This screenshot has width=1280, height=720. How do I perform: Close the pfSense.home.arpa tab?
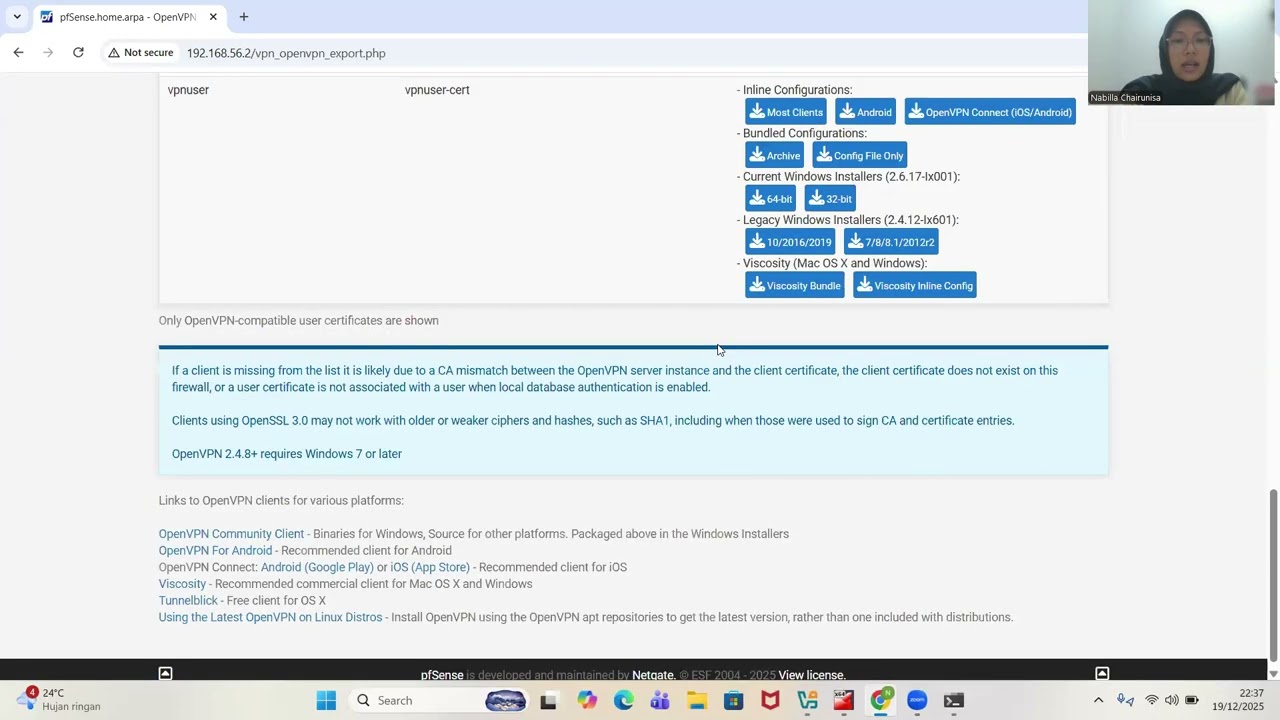point(213,17)
